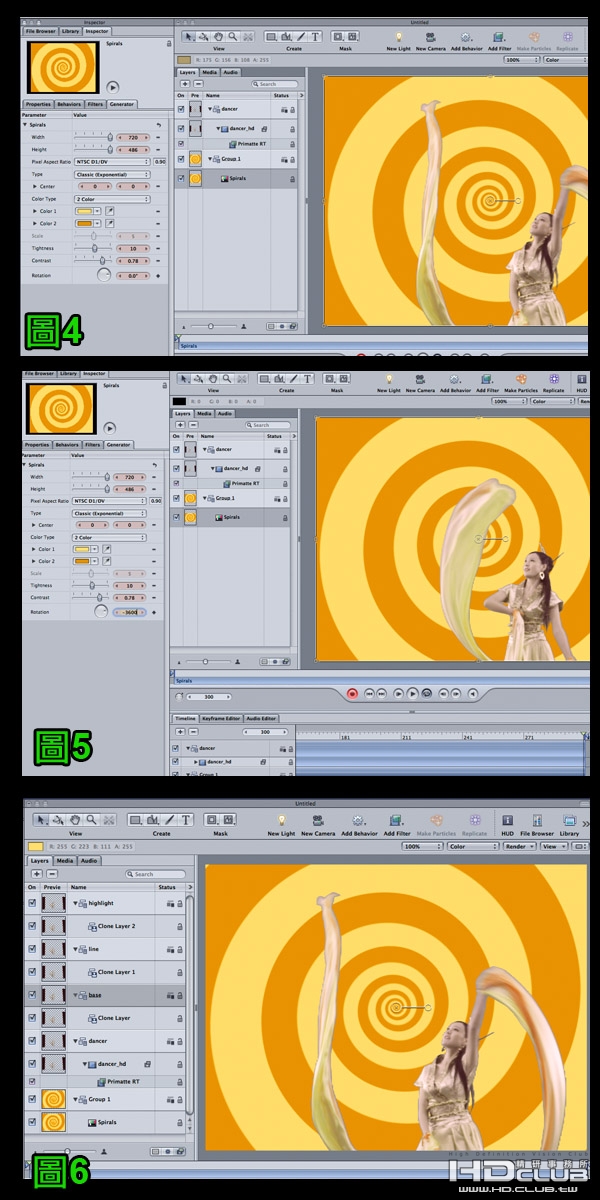Click Add Behavior gear icon in bottom screenshot
Viewport: 600px width, 1200px height.
[x=359, y=819]
